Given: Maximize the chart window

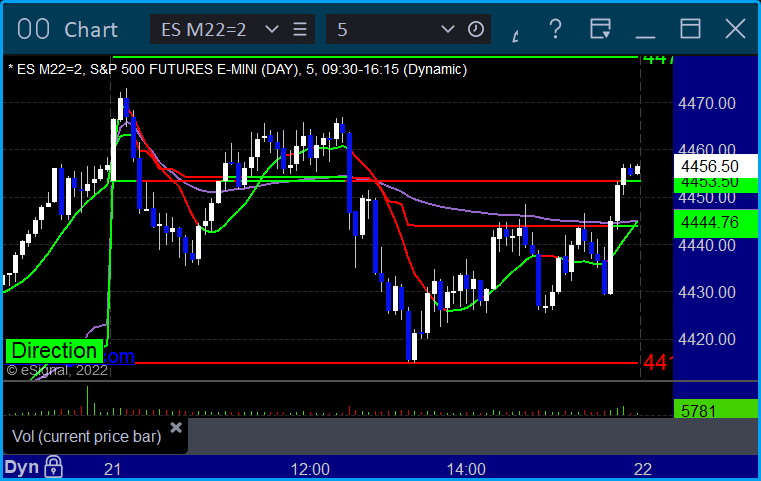Looking at the screenshot, I should click(690, 29).
